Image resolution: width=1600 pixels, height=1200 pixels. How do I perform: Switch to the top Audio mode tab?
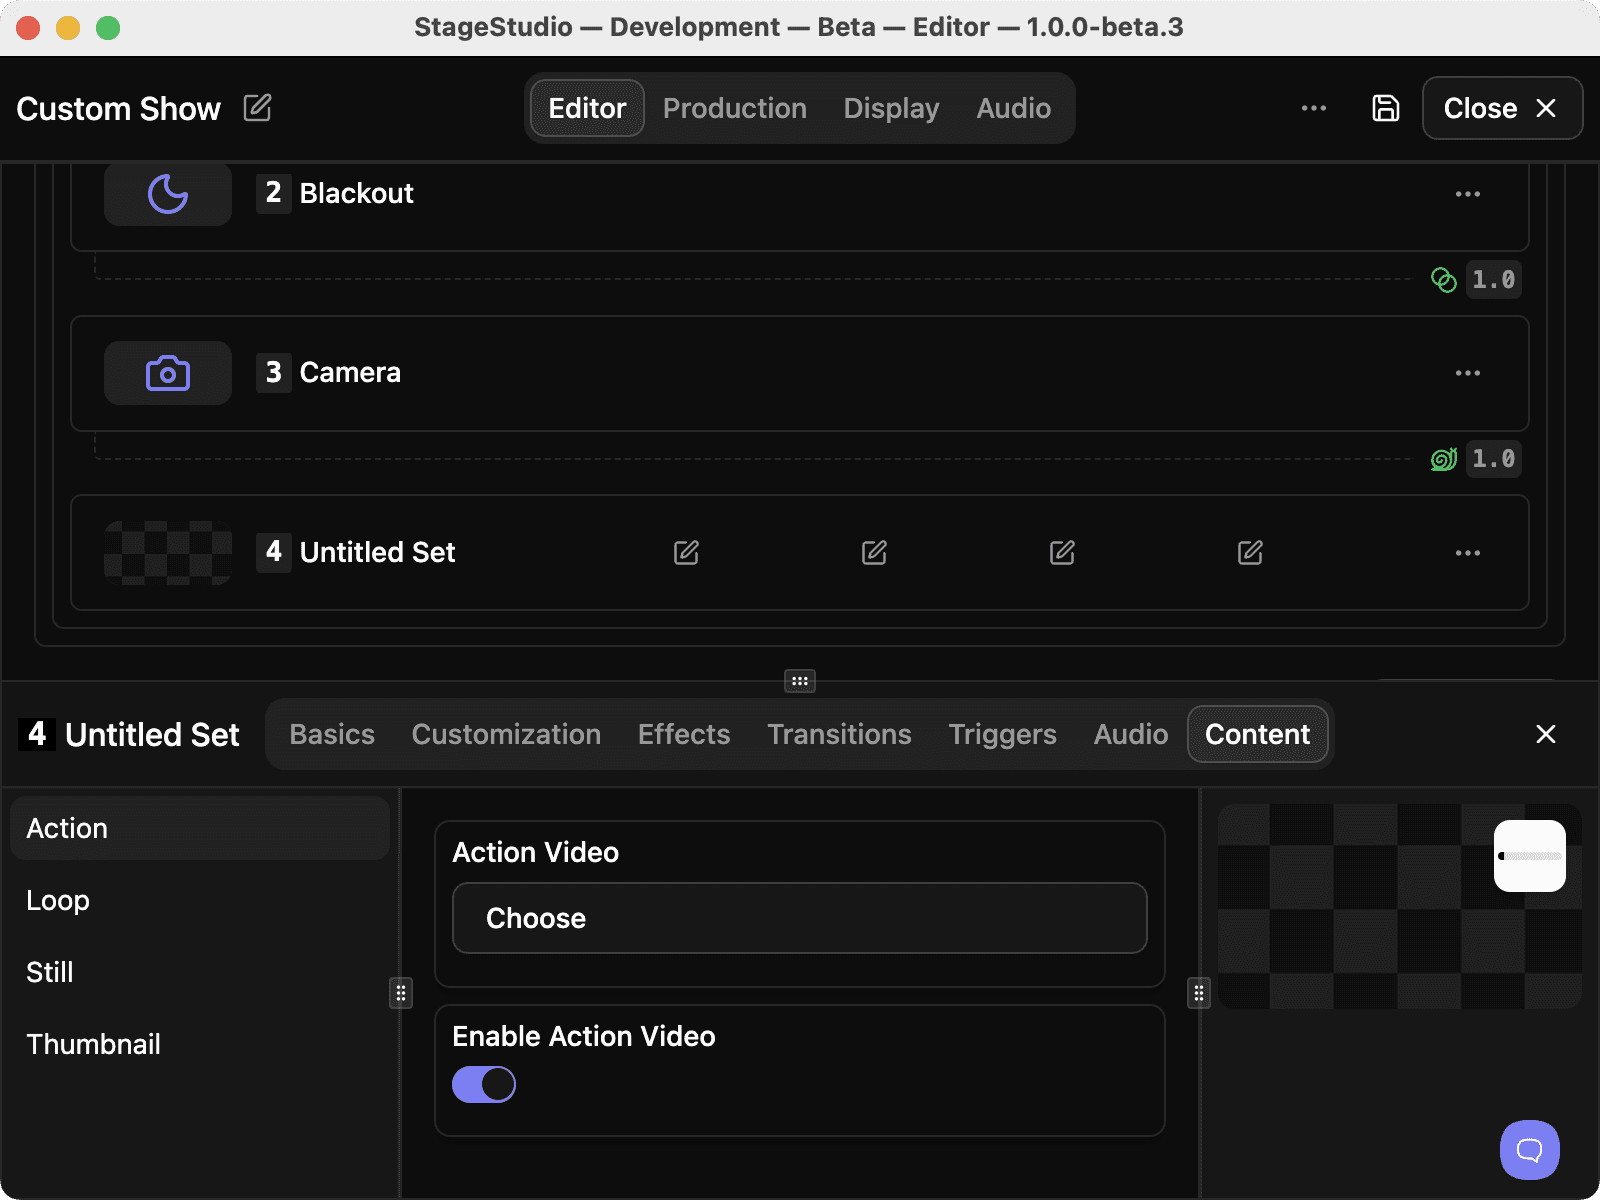(x=1014, y=108)
